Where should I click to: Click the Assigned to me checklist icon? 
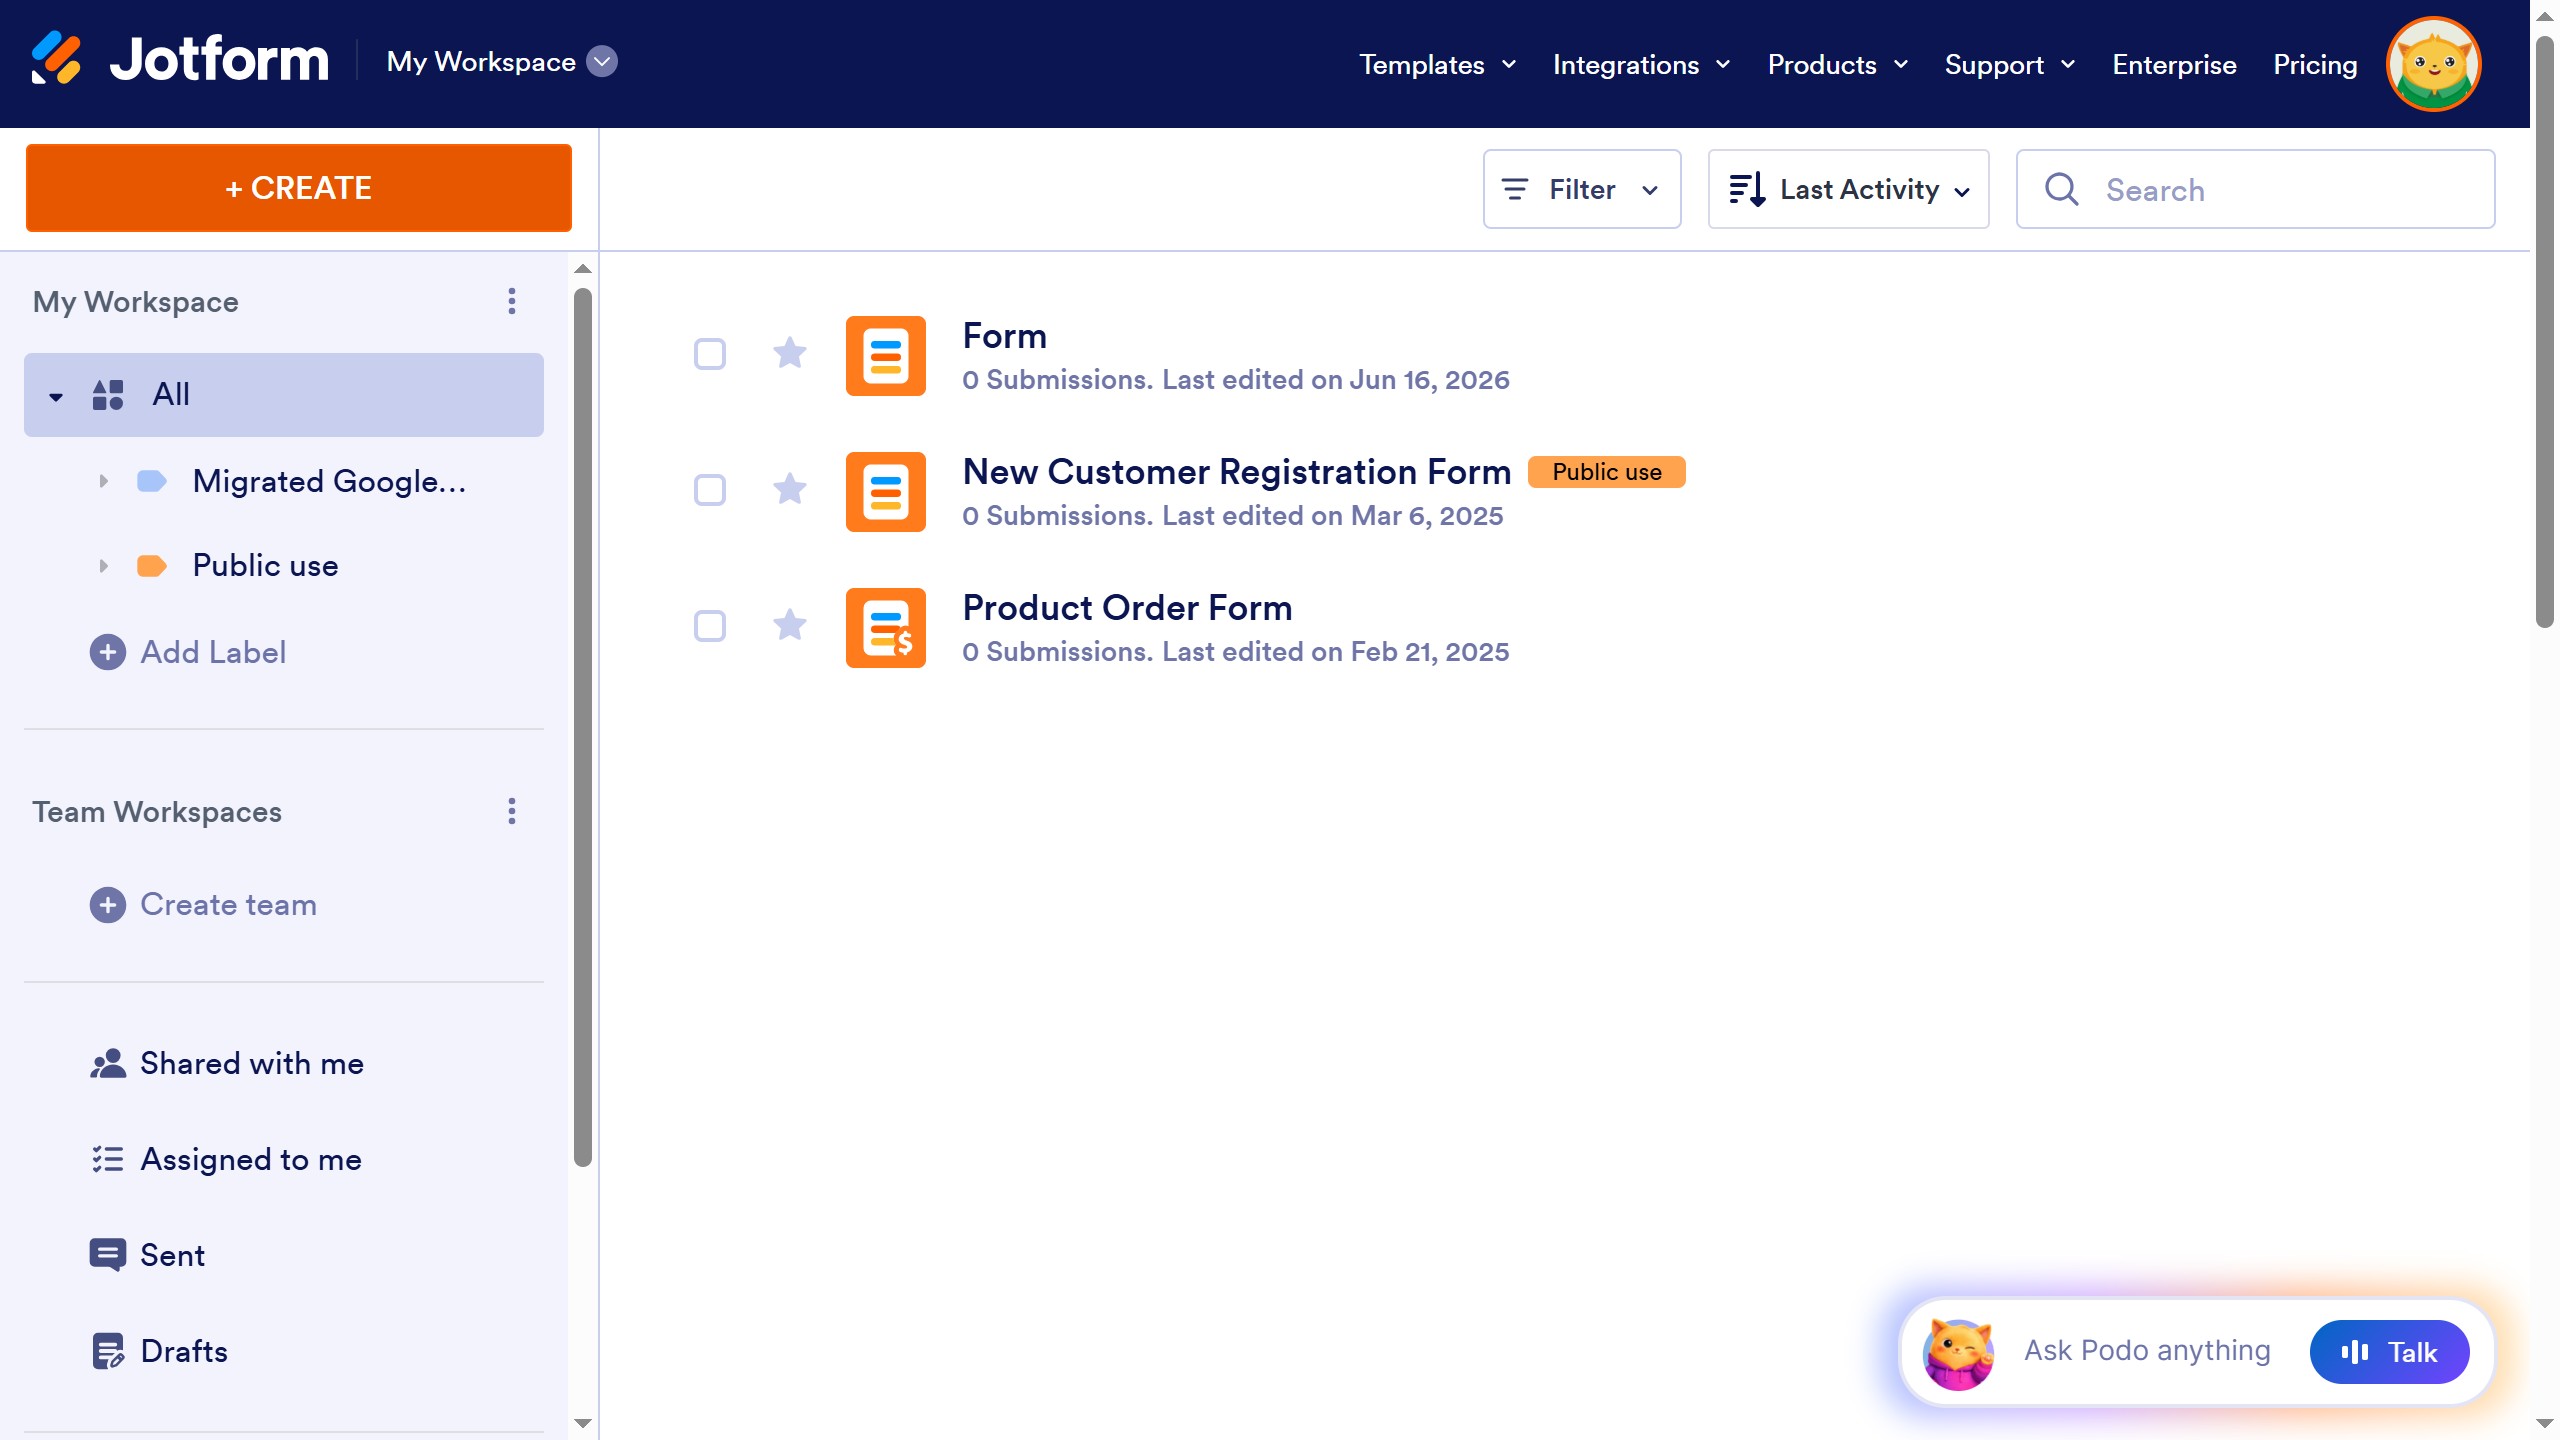pos(108,1159)
